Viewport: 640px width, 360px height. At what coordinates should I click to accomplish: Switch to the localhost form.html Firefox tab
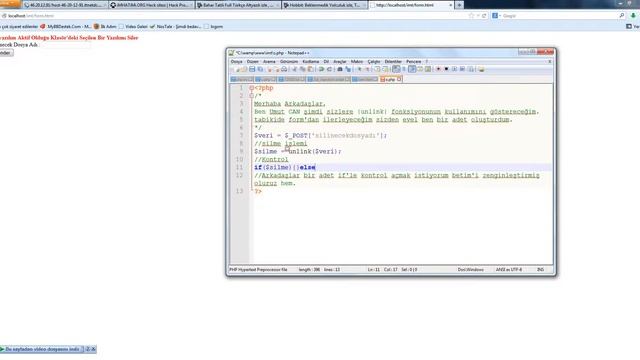[x=411, y=5]
